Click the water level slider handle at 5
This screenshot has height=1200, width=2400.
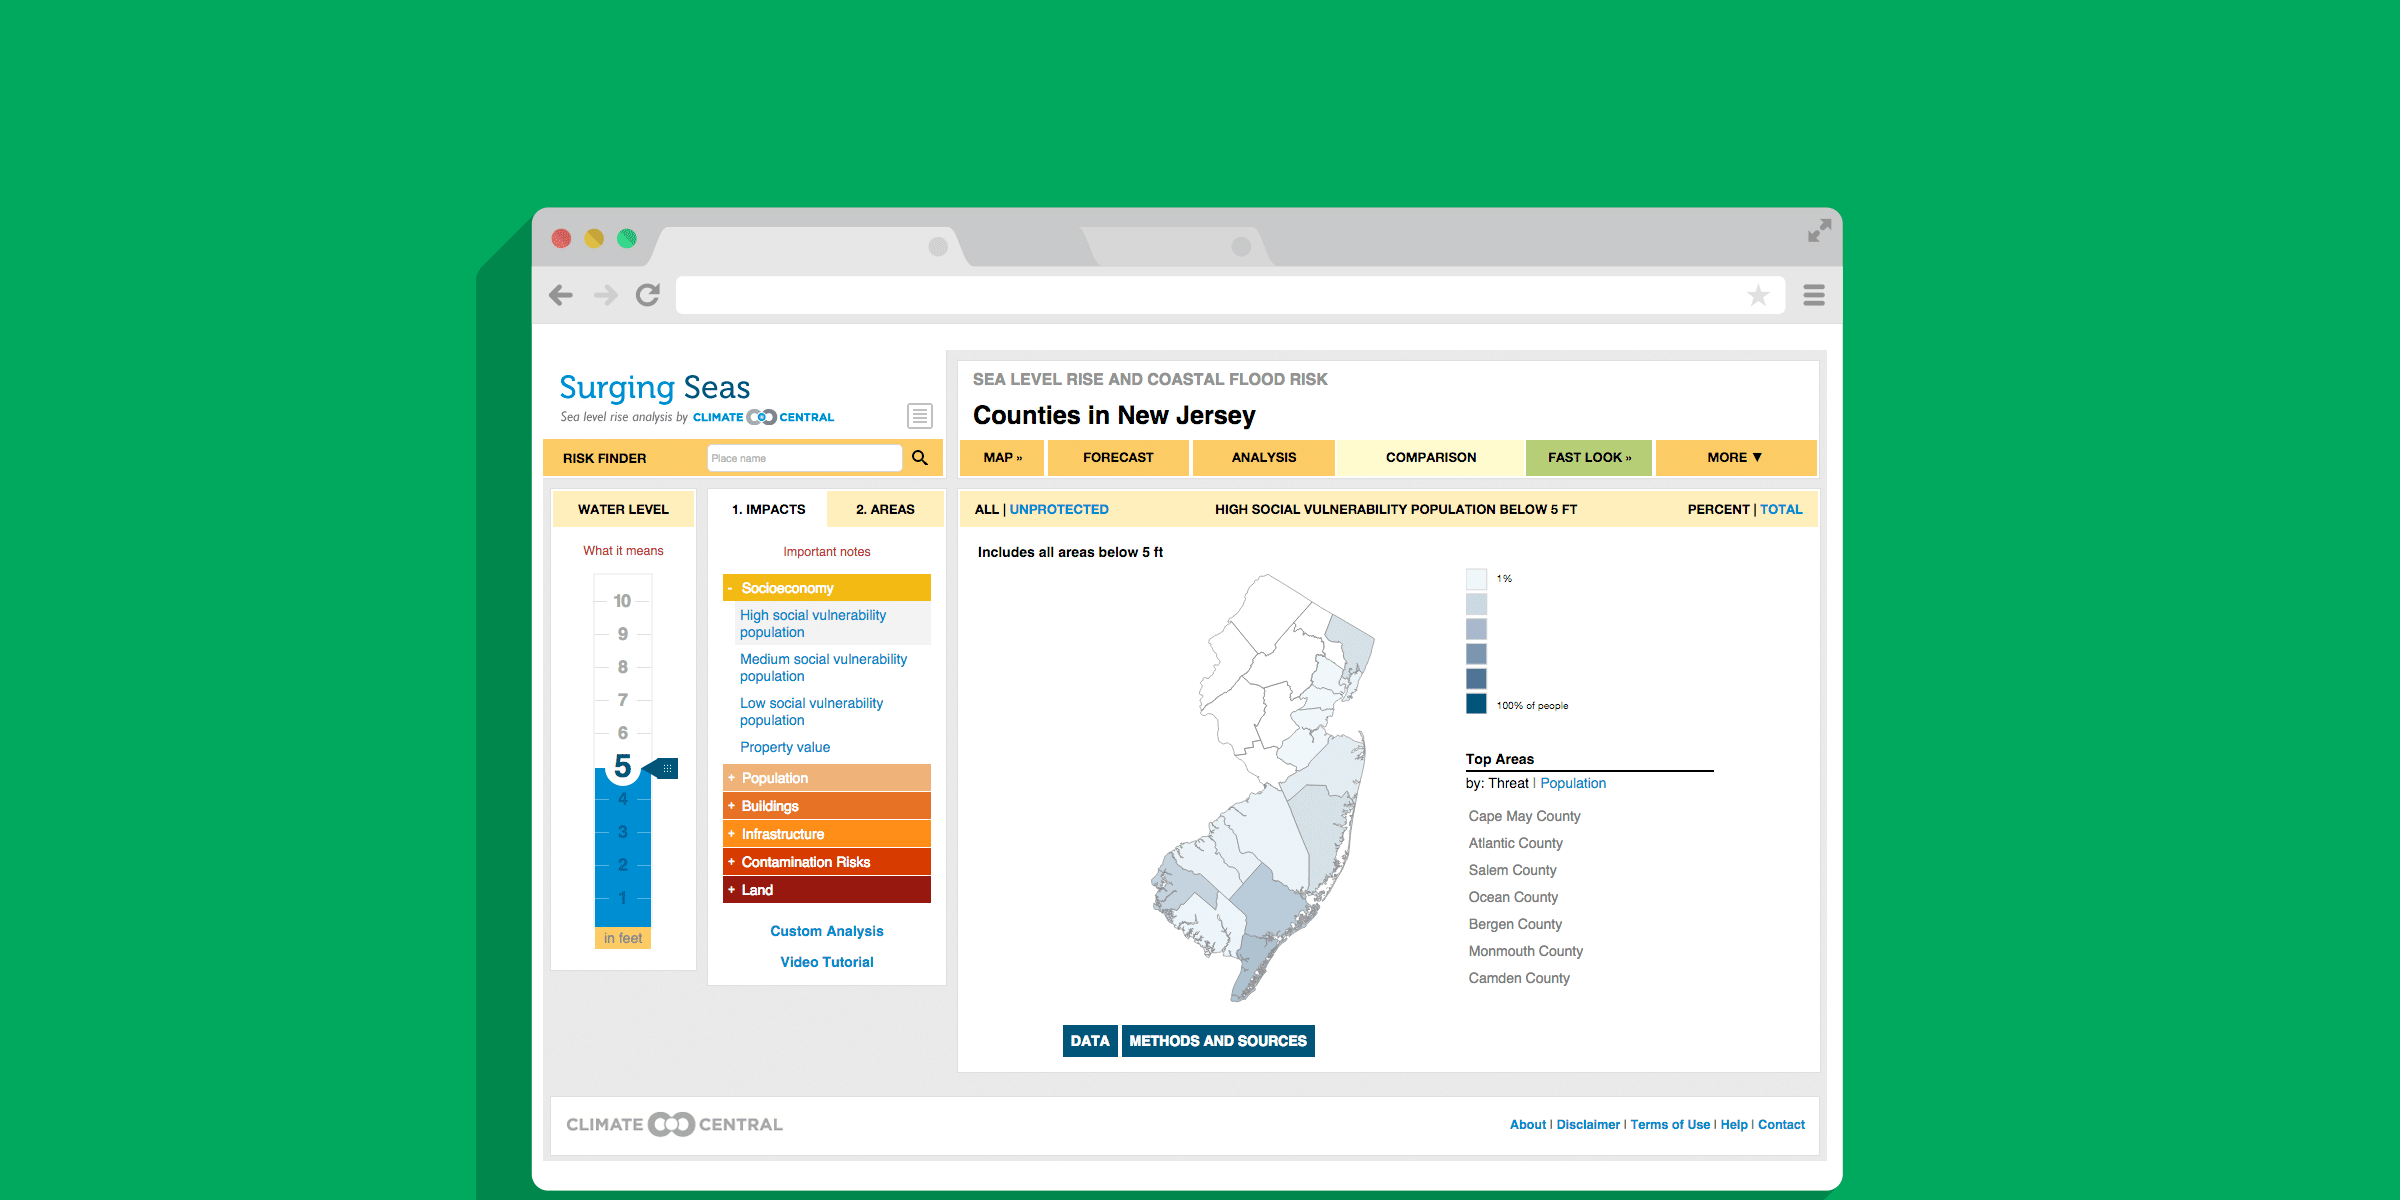664,768
